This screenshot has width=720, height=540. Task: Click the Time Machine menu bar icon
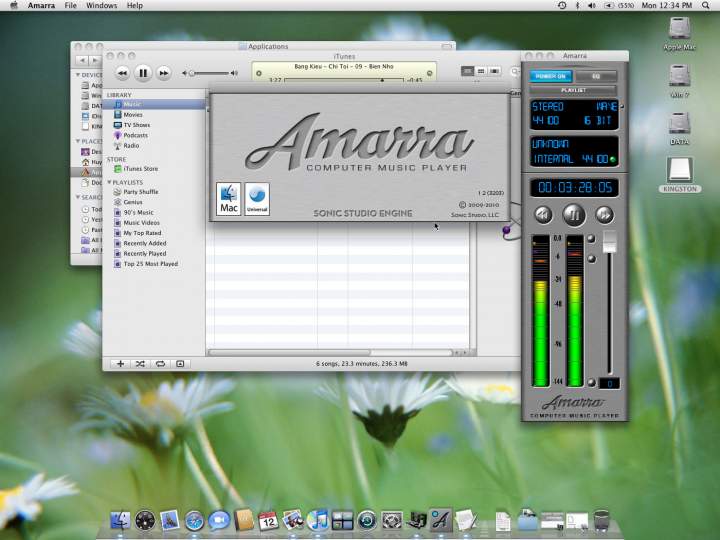point(562,6)
